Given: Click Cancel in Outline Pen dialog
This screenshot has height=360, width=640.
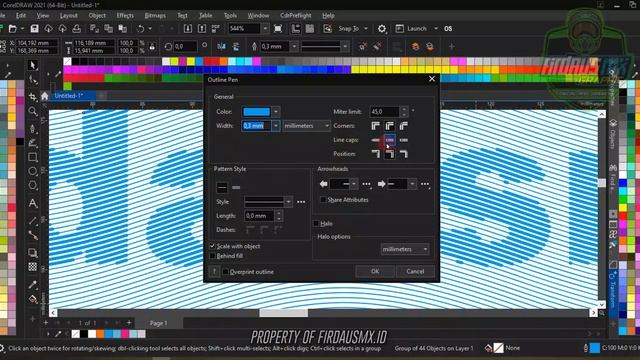Looking at the screenshot, I should point(415,271).
